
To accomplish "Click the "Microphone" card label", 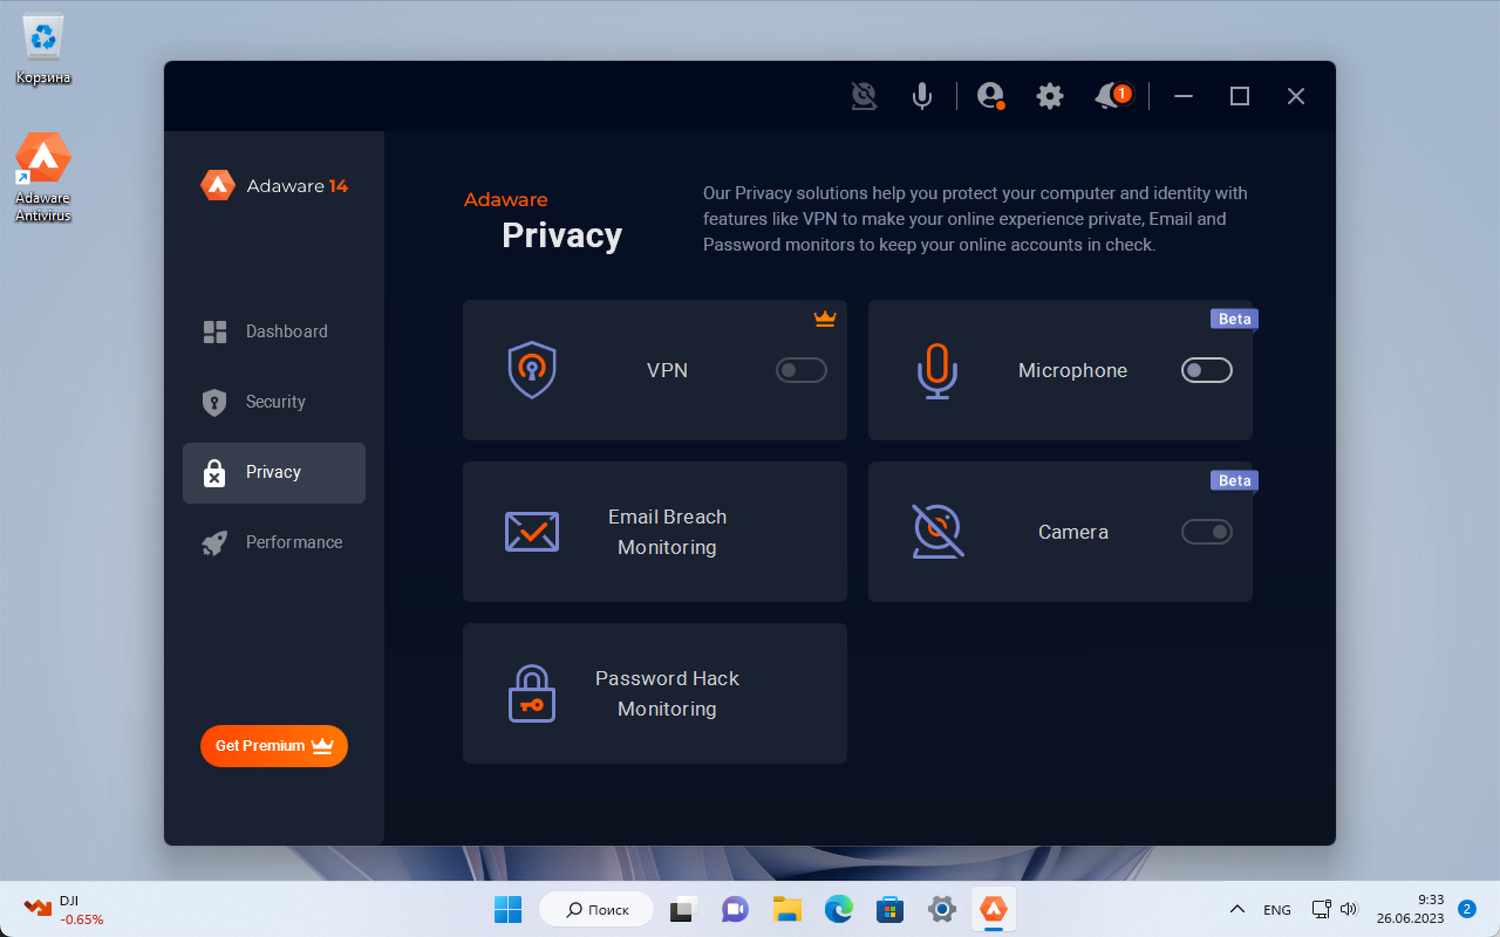I will (1073, 370).
